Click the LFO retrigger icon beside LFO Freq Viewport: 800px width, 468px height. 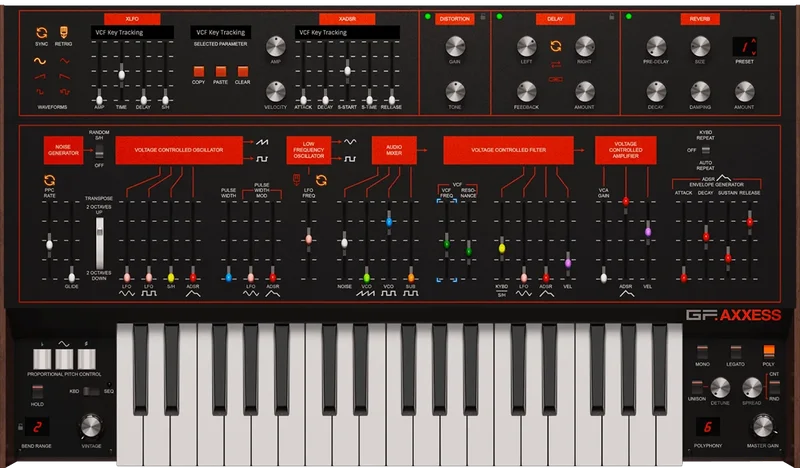point(296,179)
